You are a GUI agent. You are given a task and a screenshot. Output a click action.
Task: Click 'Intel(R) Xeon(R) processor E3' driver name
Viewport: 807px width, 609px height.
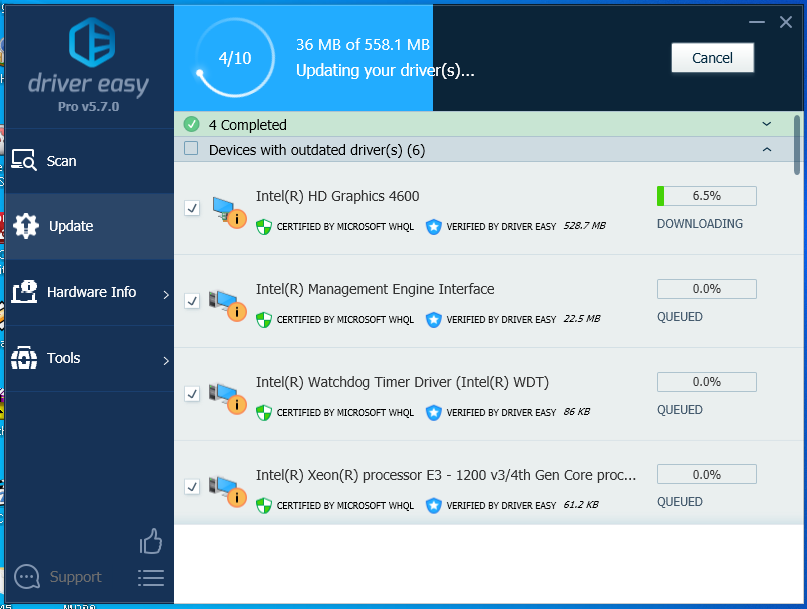(x=446, y=475)
